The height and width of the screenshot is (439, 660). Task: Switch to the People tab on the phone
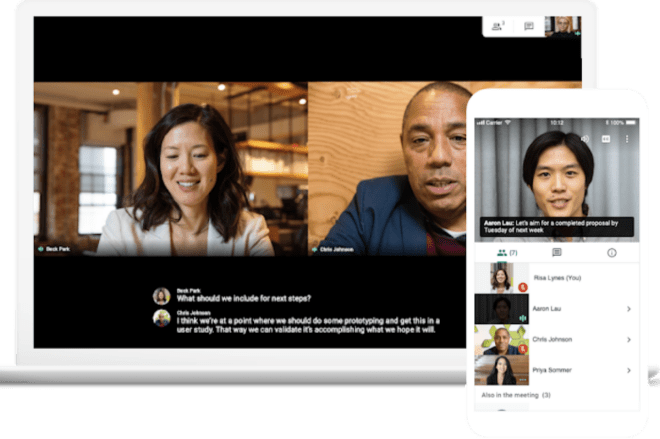502,253
